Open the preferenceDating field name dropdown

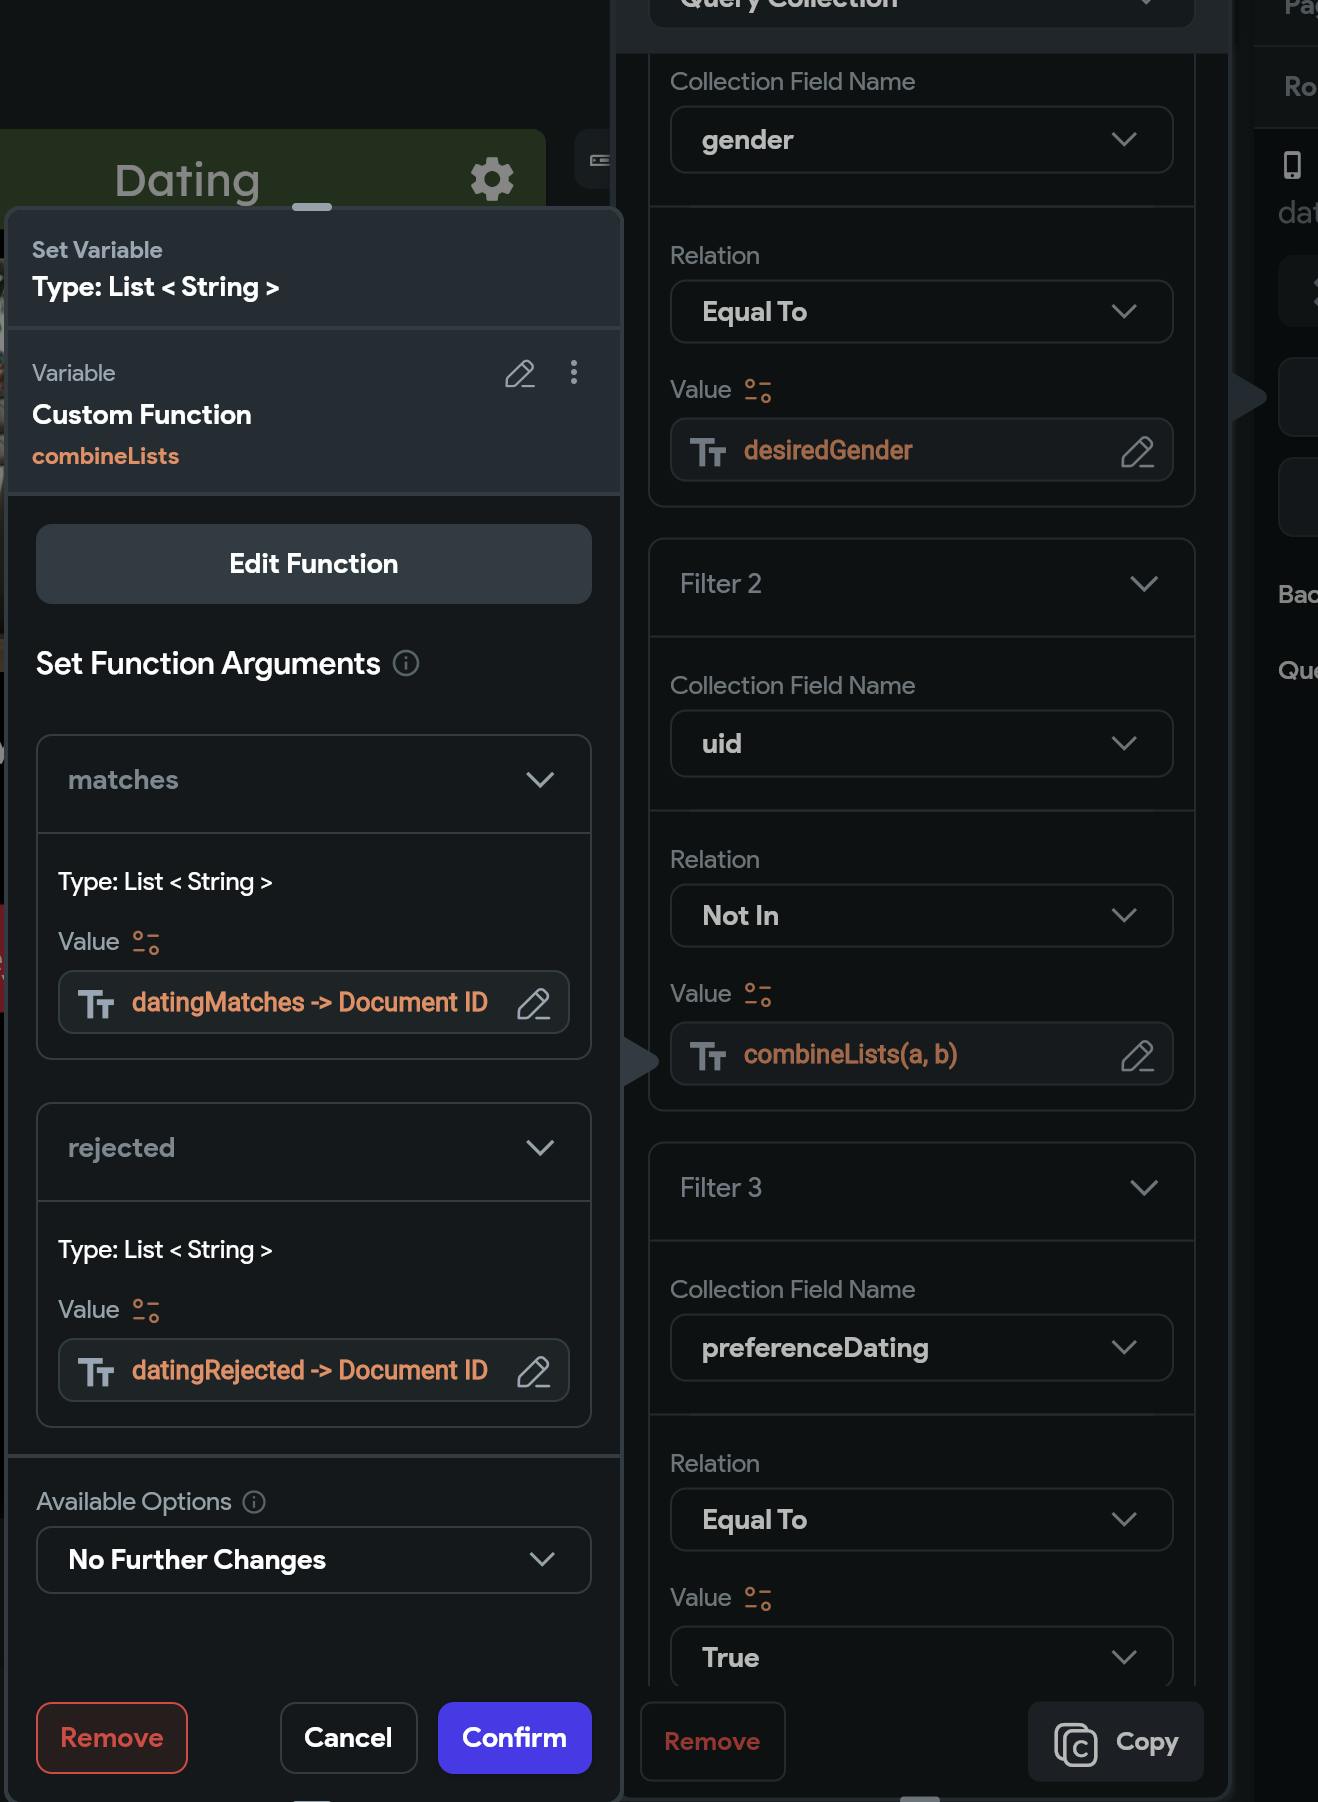(921, 1348)
